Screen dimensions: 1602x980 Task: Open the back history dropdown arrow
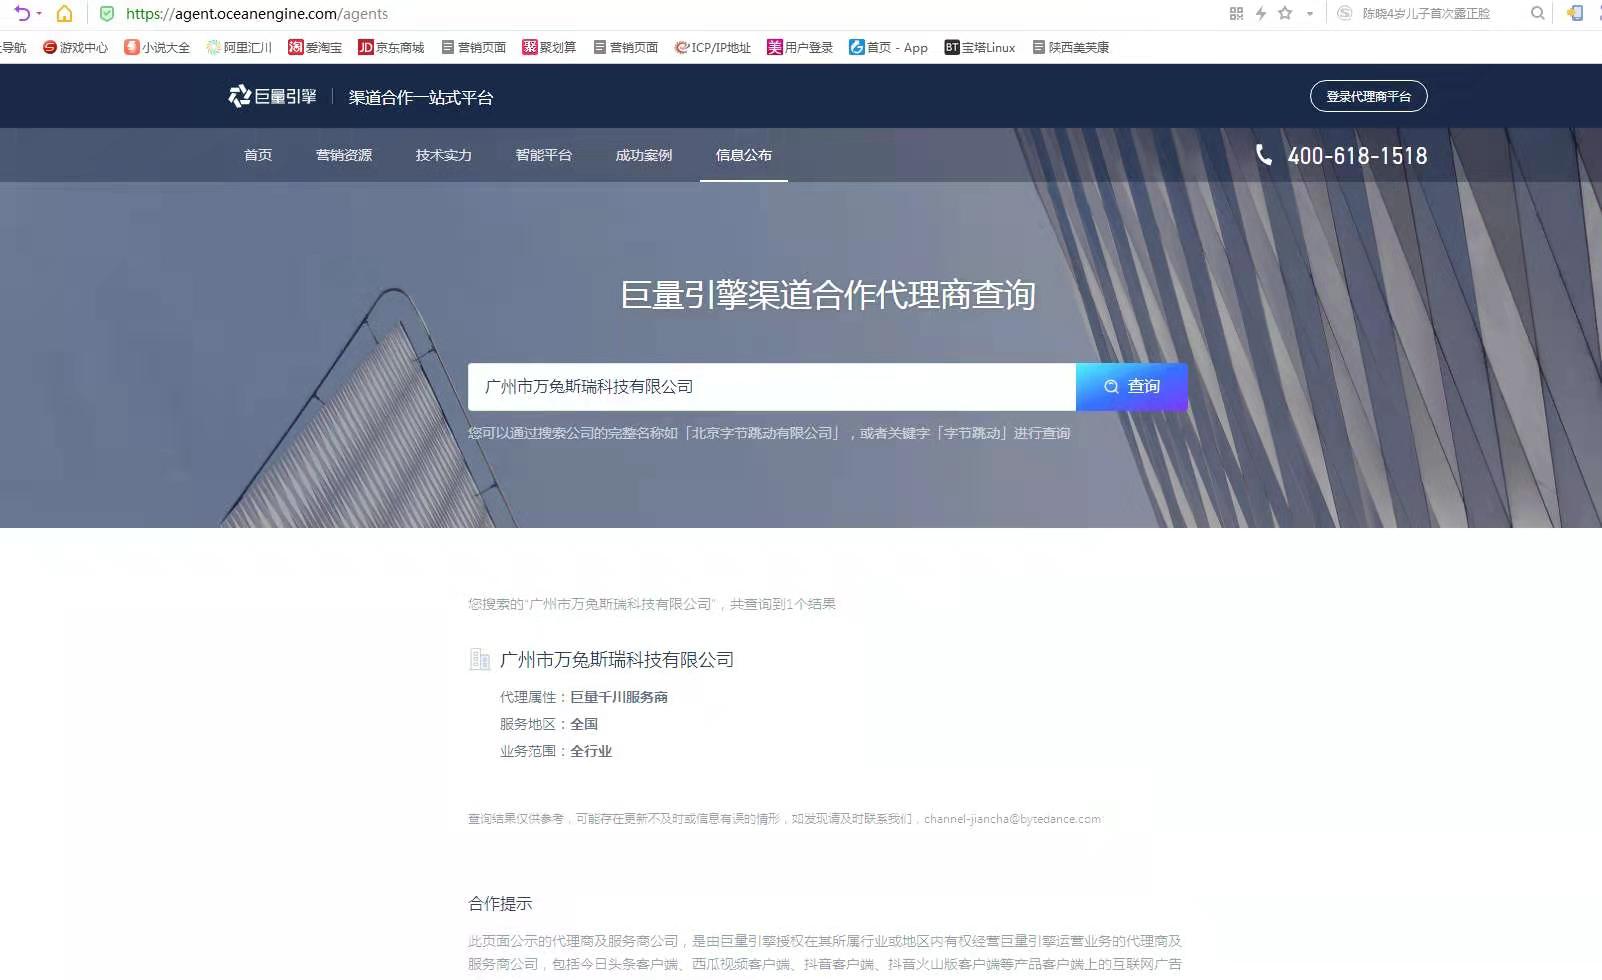[40, 14]
